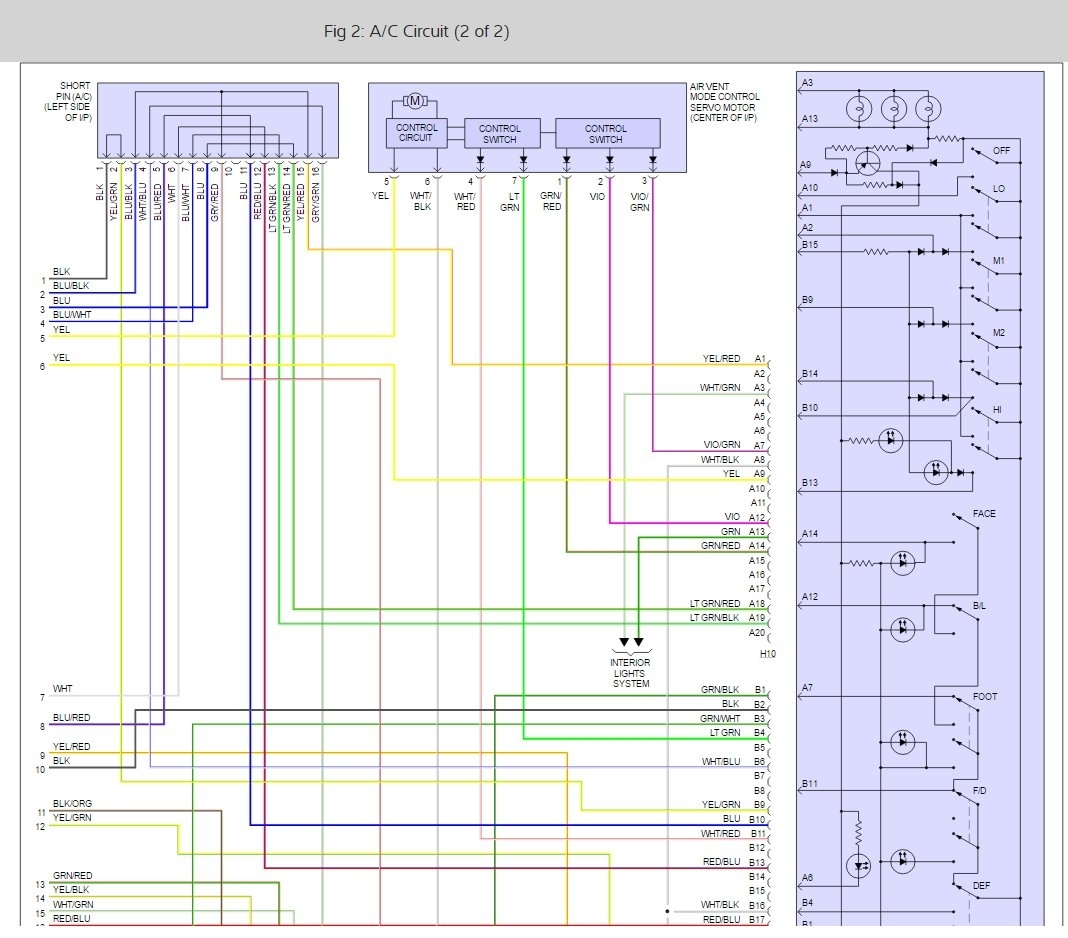Click the INTERIOR LIGHTS SYSTEM label

(631, 673)
